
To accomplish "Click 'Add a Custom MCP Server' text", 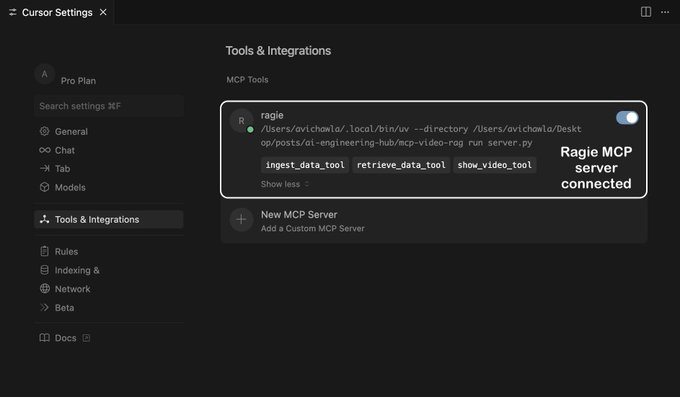I will [x=313, y=229].
